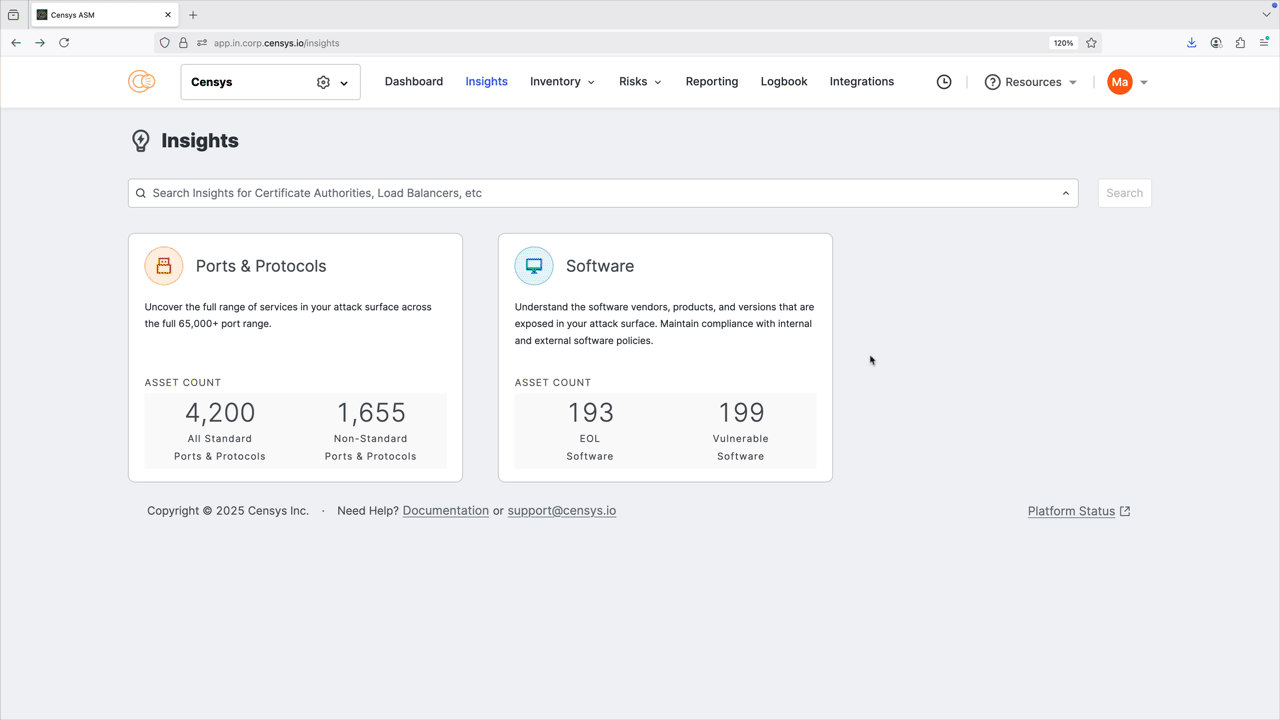The height and width of the screenshot is (720, 1280).
Task: Expand the Risks menu
Action: click(x=640, y=82)
